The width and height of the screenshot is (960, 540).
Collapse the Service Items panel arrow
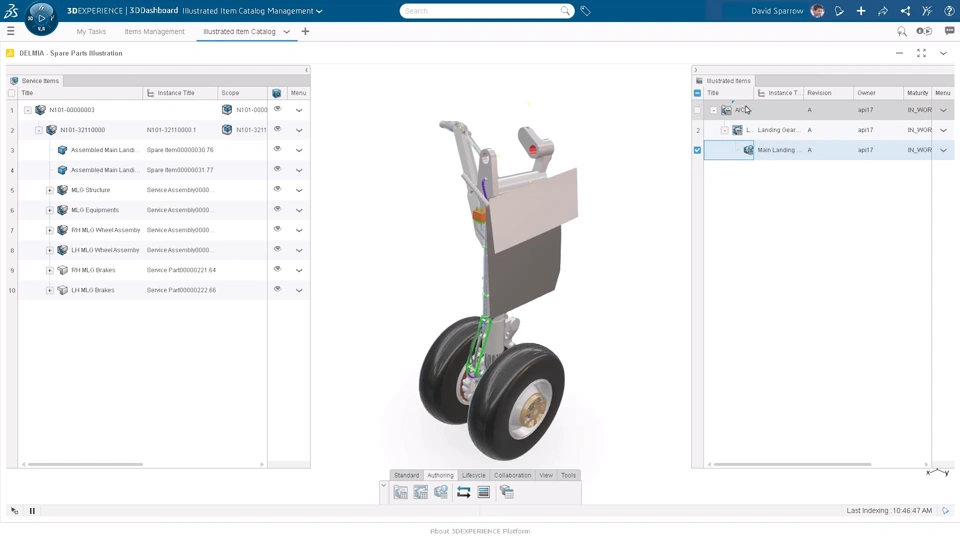coord(307,70)
